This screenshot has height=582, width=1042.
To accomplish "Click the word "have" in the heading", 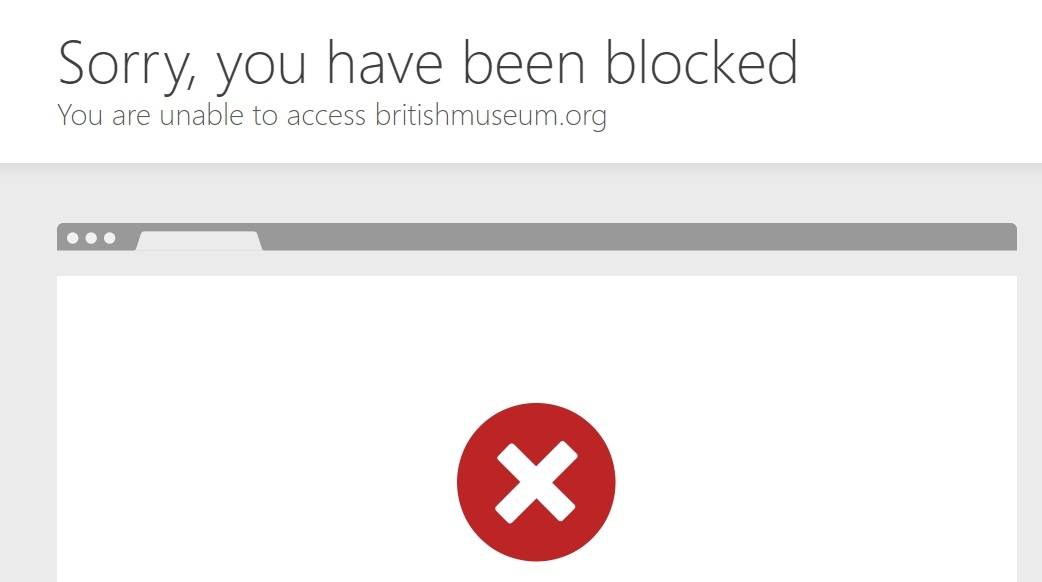I will click(x=384, y=62).
